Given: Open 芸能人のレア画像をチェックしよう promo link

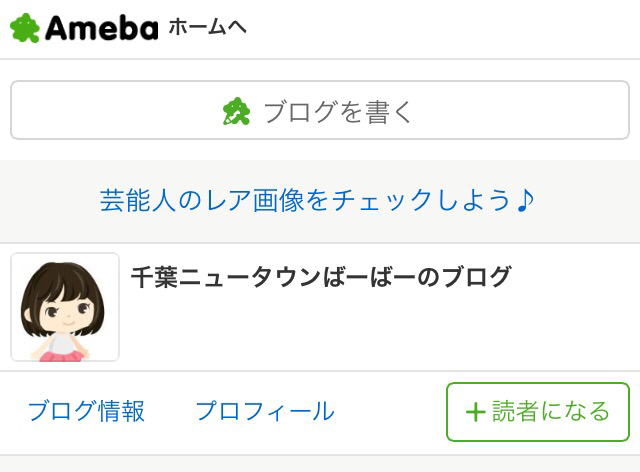Looking at the screenshot, I should pos(305,200).
